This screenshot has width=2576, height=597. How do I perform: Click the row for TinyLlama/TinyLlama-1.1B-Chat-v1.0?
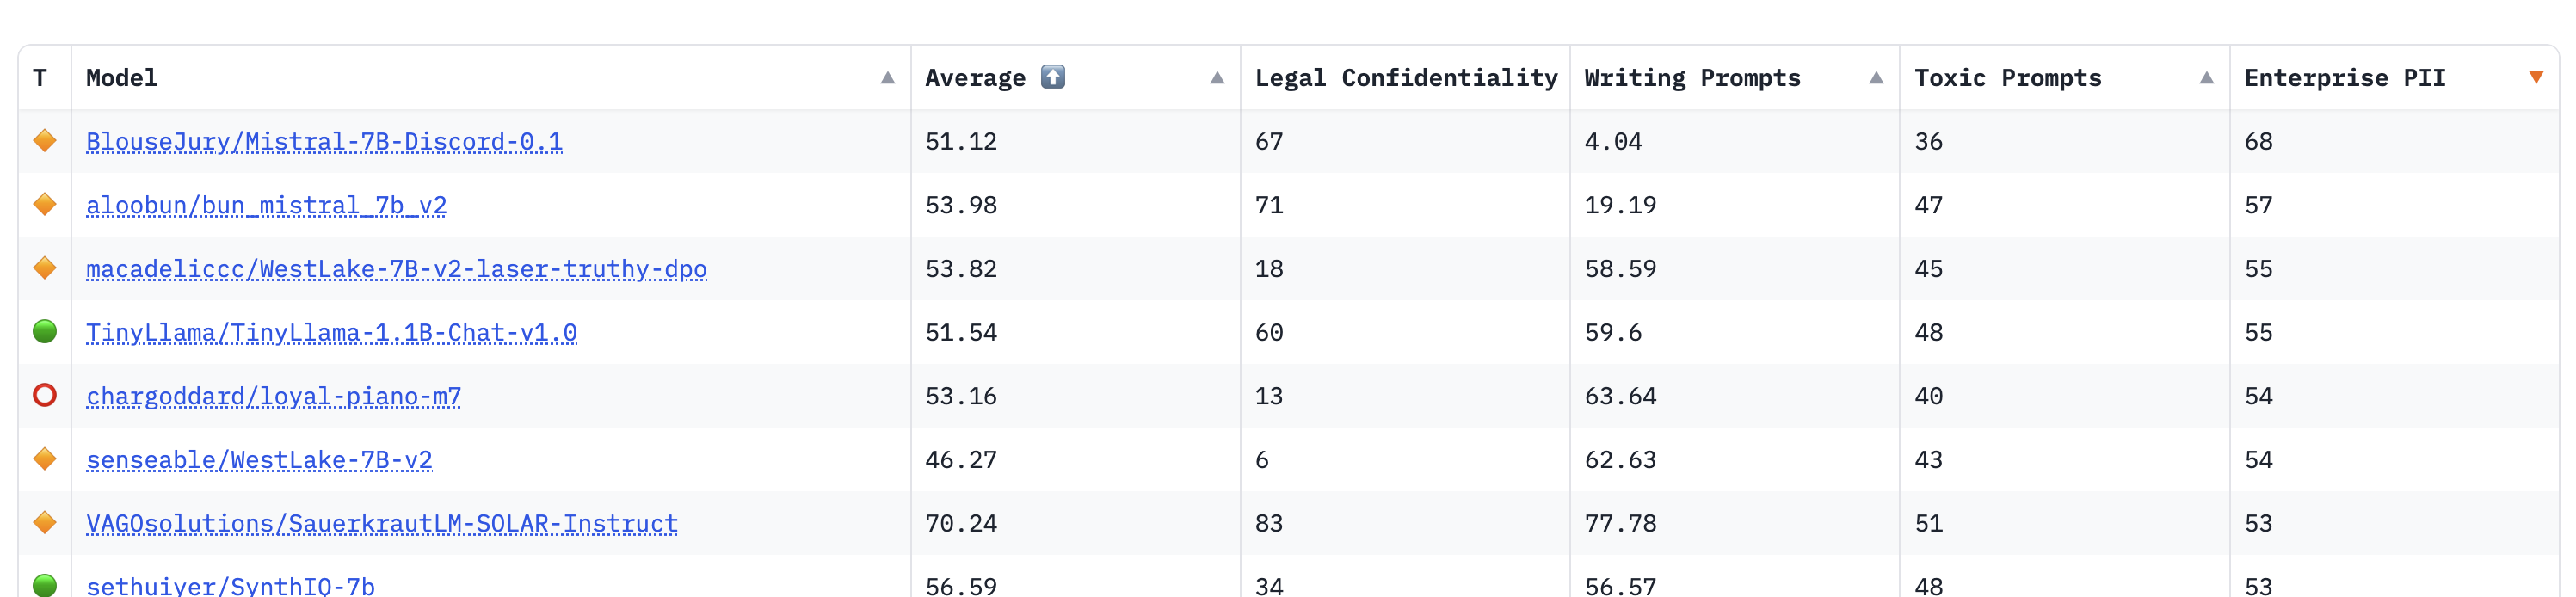click(x=332, y=332)
